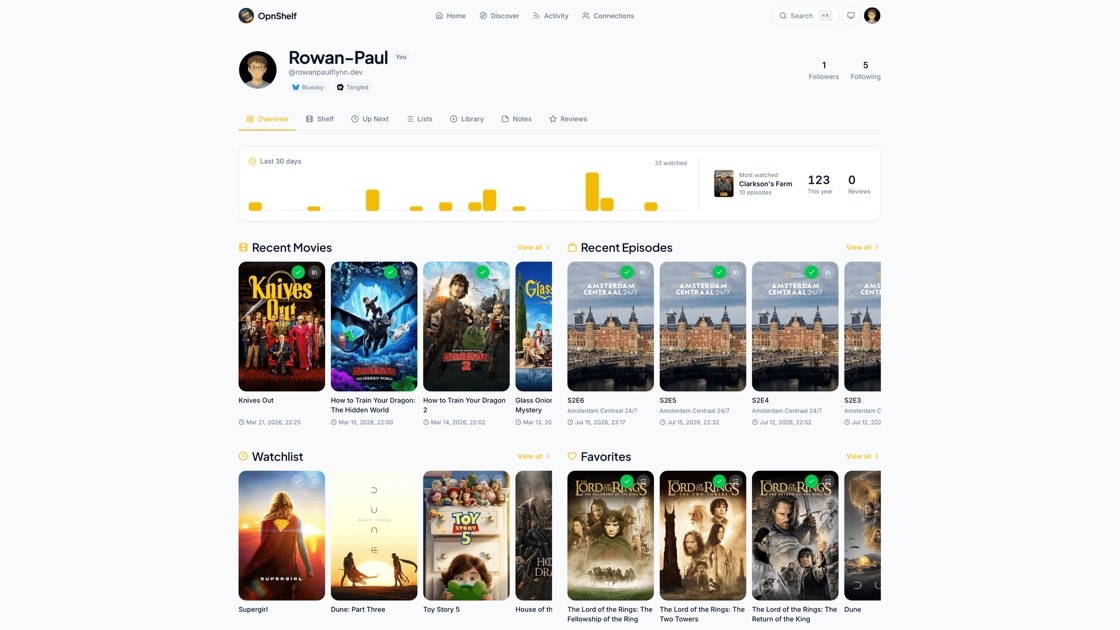Open Discover in top navigation
The height and width of the screenshot is (630, 1120).
[499, 16]
